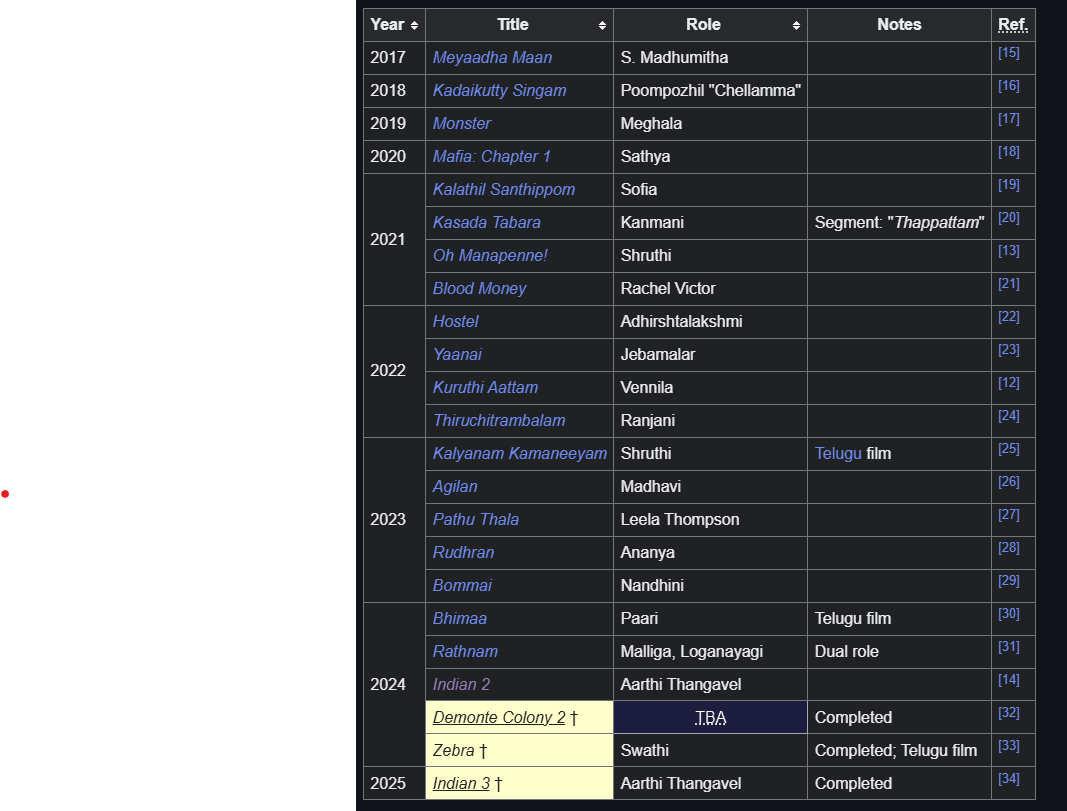The image size is (1067, 811).
Task: Open the Demonte Colony 2 link
Action: click(x=498, y=718)
